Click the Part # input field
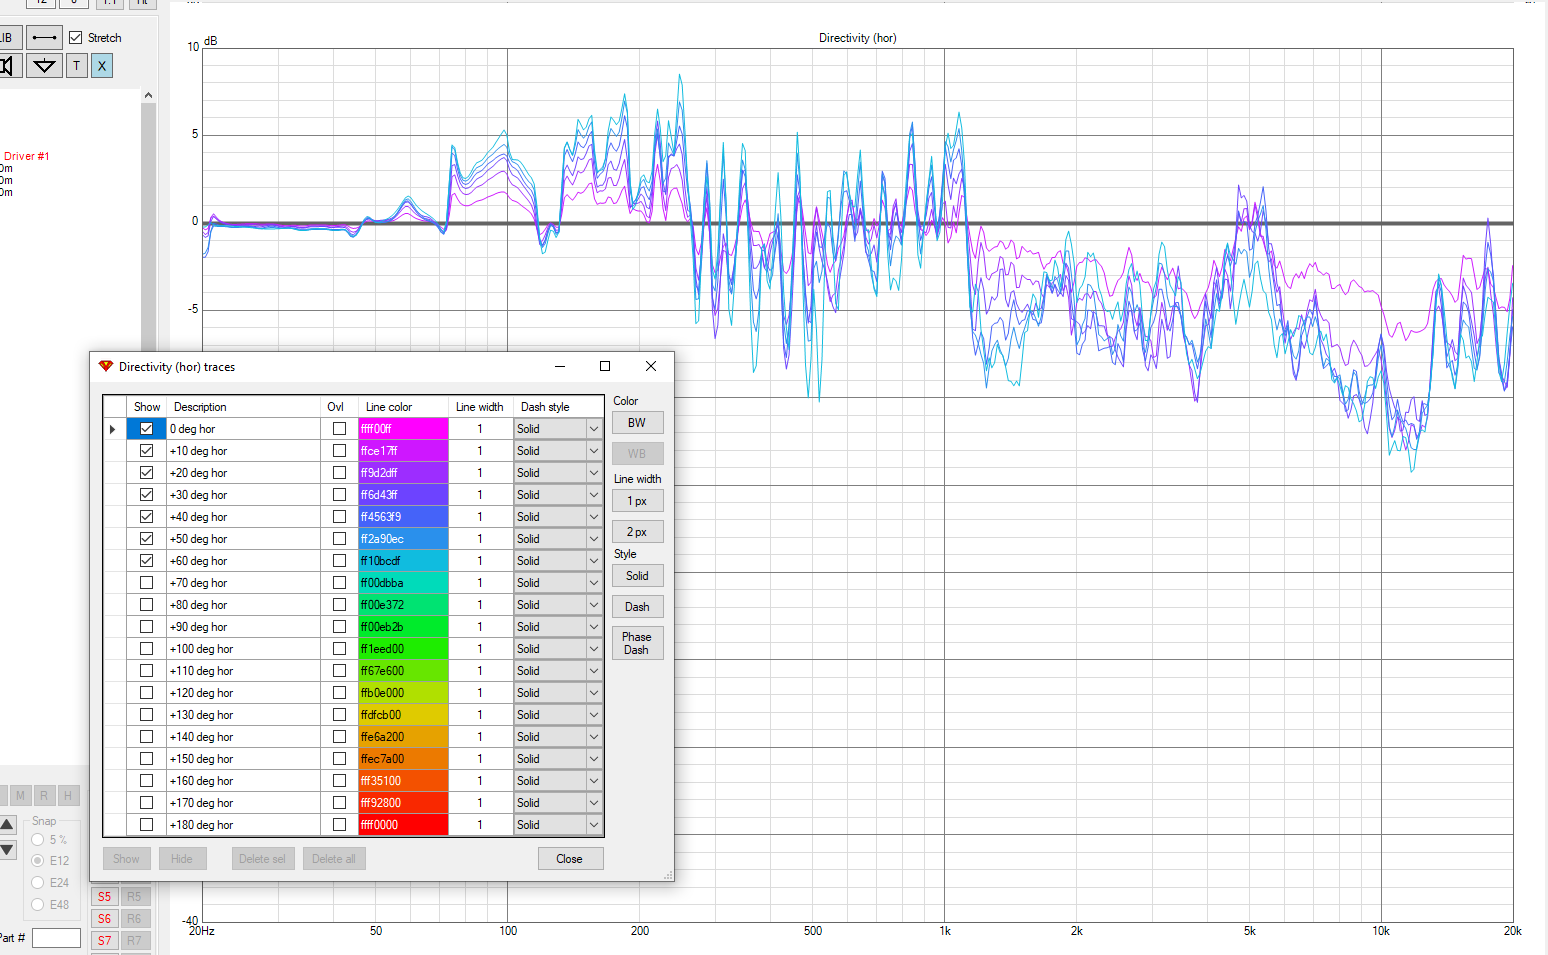This screenshot has width=1548, height=955. coord(56,938)
